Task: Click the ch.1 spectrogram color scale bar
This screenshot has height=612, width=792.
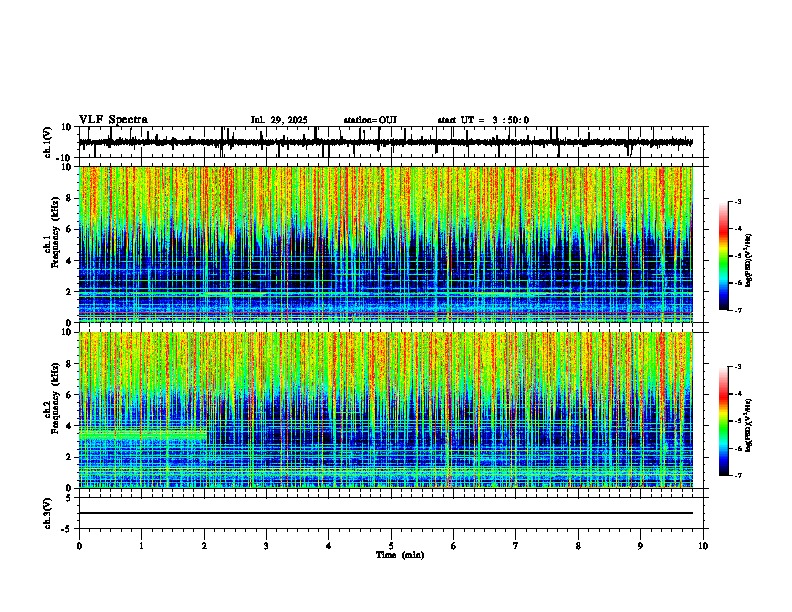Action: (x=724, y=256)
